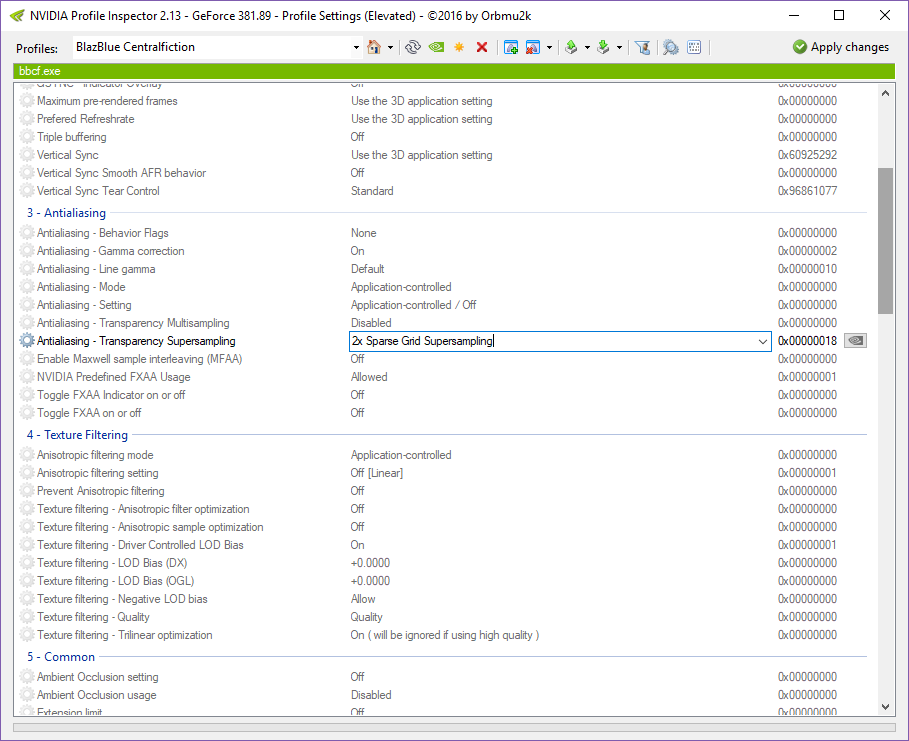The width and height of the screenshot is (909, 741).
Task: Select Antialiasing - Line gamma setting
Action: click(x=443, y=269)
